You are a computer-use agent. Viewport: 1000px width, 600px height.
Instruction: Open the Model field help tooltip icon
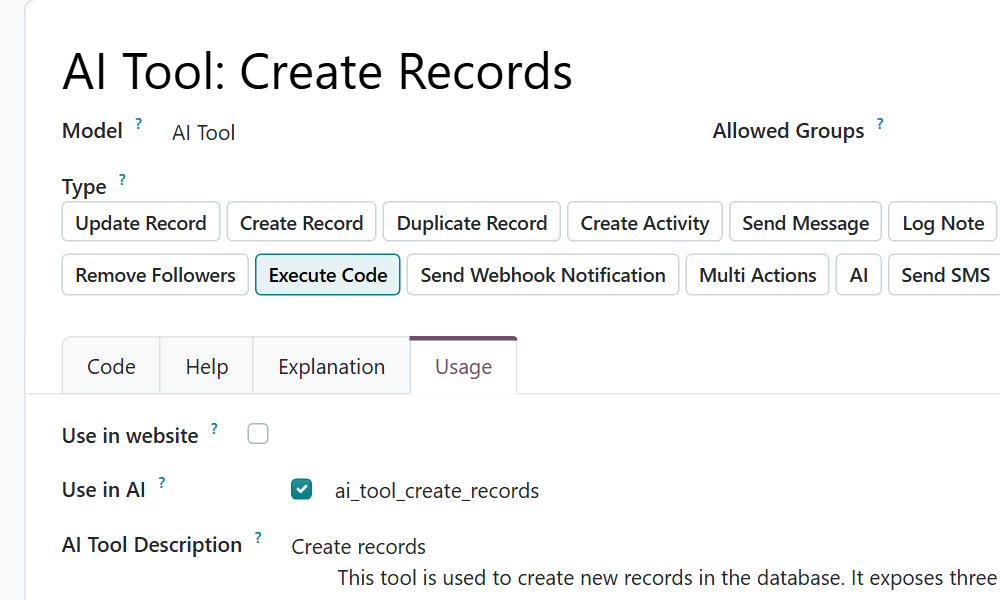(x=138, y=123)
